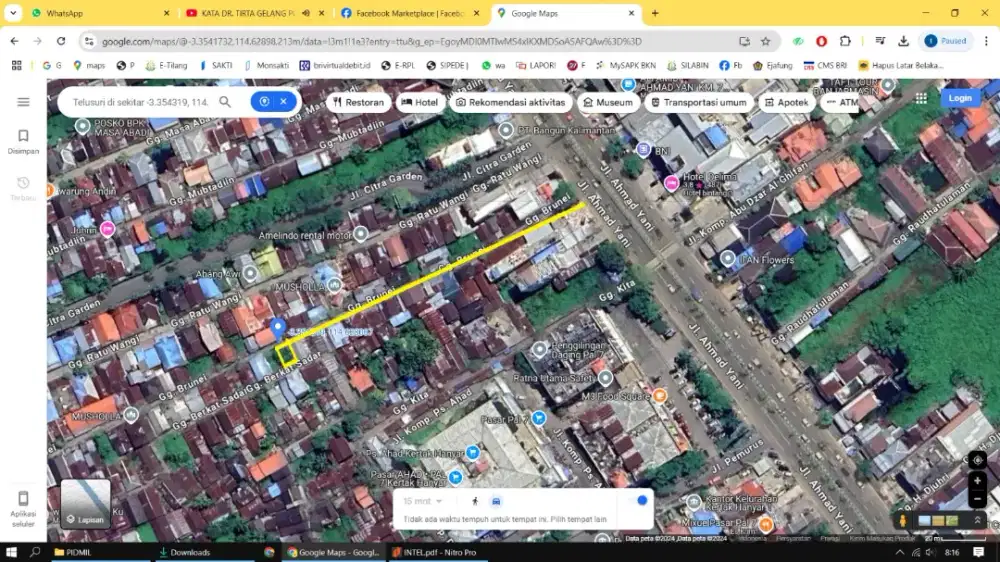Choose walking mode in travel time card
The width and height of the screenshot is (1000, 562).
pos(474,501)
